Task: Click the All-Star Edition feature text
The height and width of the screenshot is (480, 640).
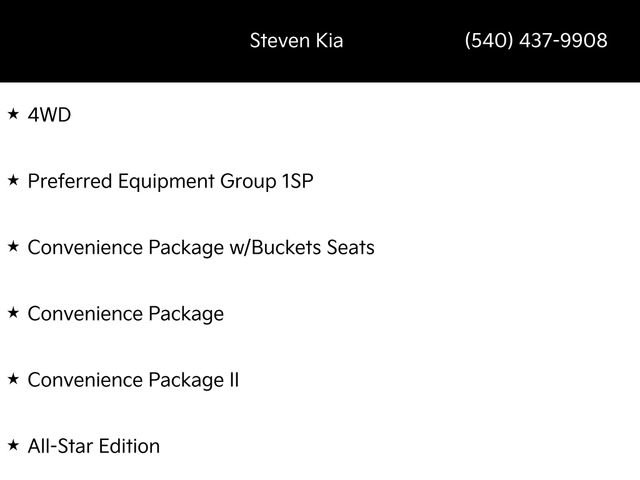Action: pyautogui.click(x=93, y=446)
